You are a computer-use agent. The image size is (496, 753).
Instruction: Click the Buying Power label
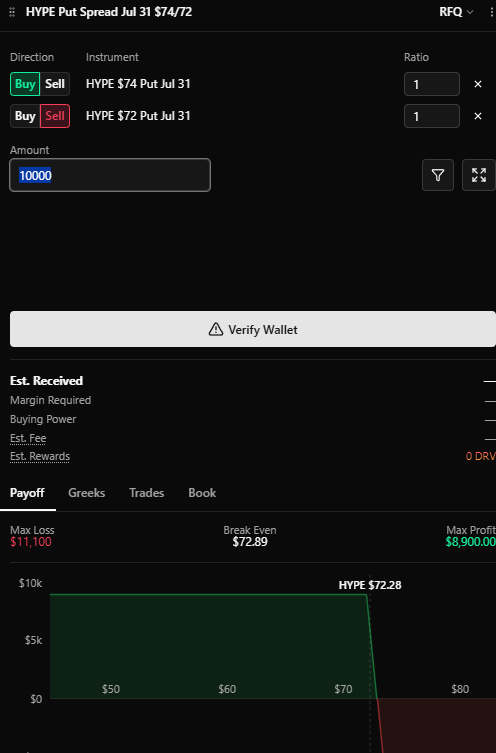(x=43, y=419)
